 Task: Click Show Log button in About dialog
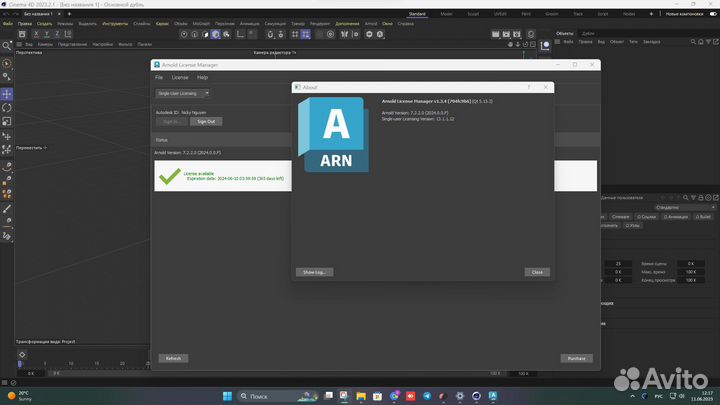point(315,272)
